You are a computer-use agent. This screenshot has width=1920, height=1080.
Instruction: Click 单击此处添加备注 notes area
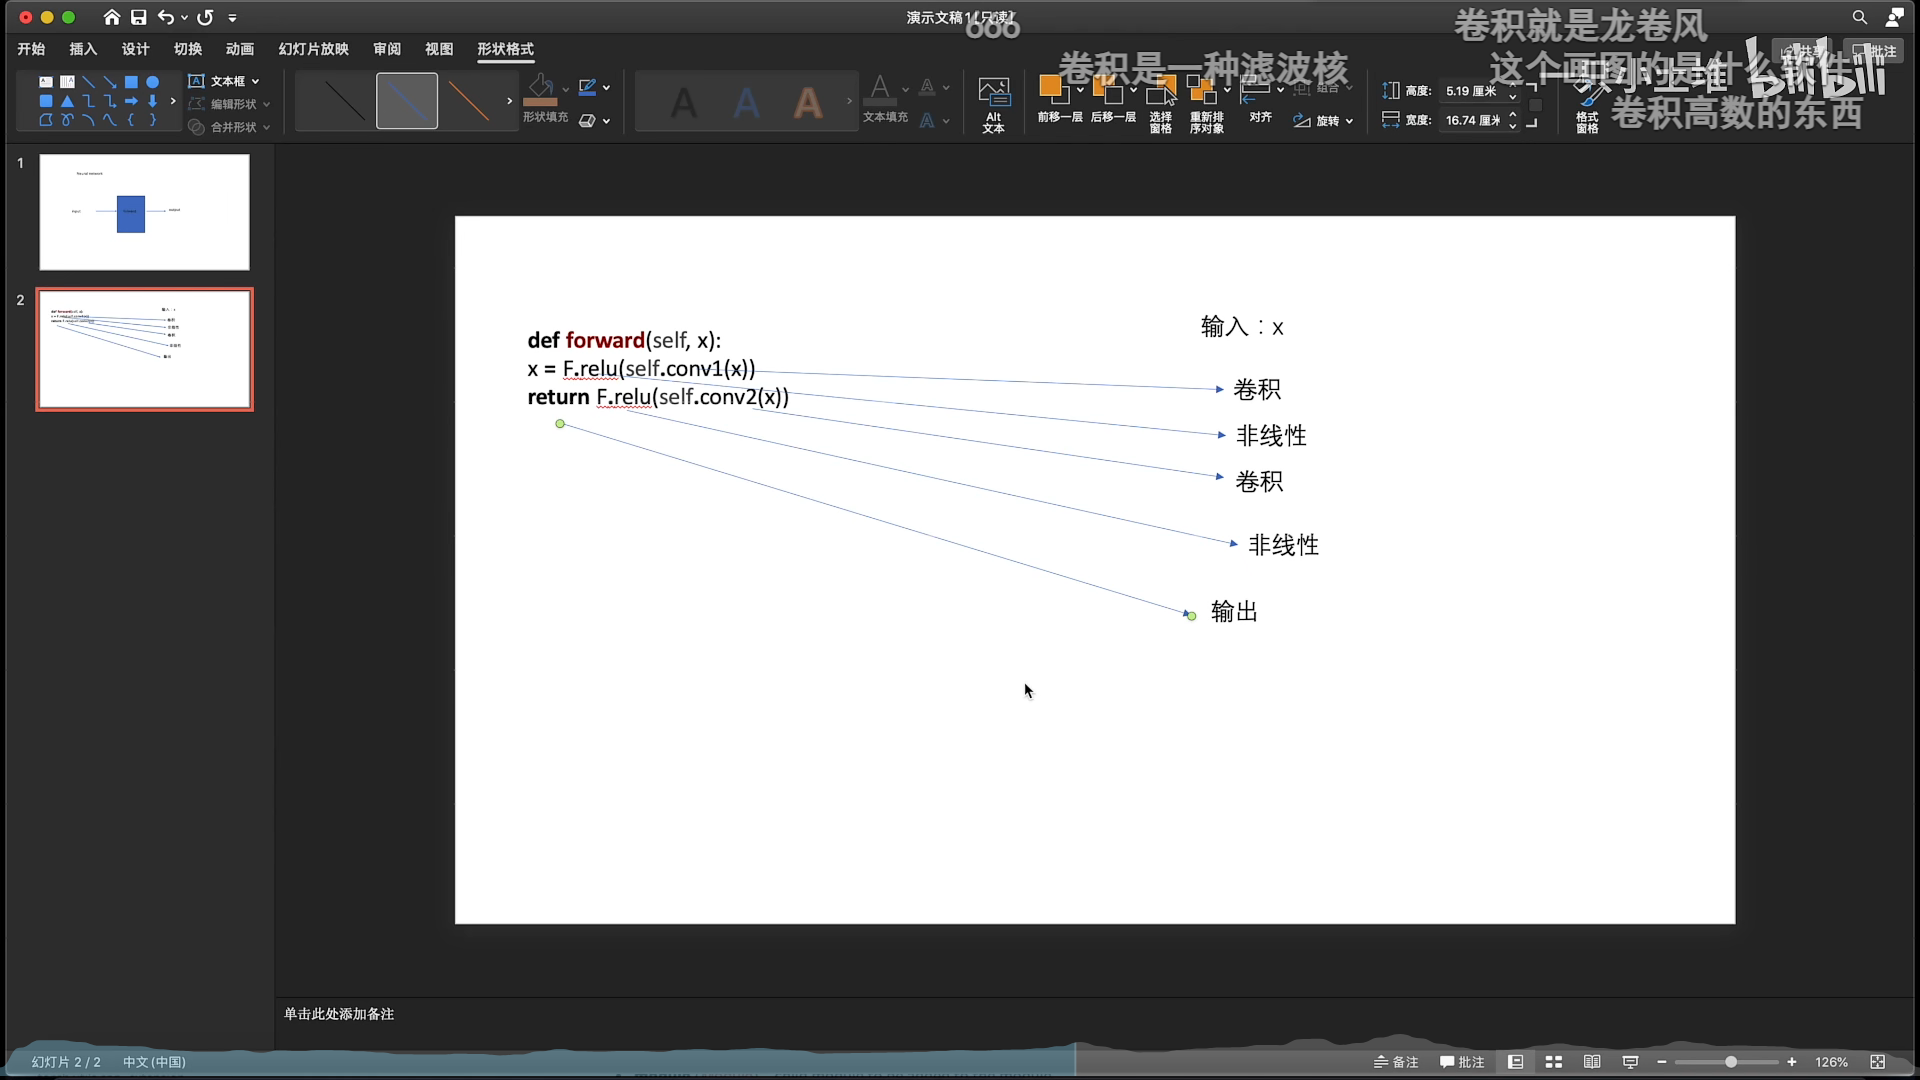tap(339, 1014)
